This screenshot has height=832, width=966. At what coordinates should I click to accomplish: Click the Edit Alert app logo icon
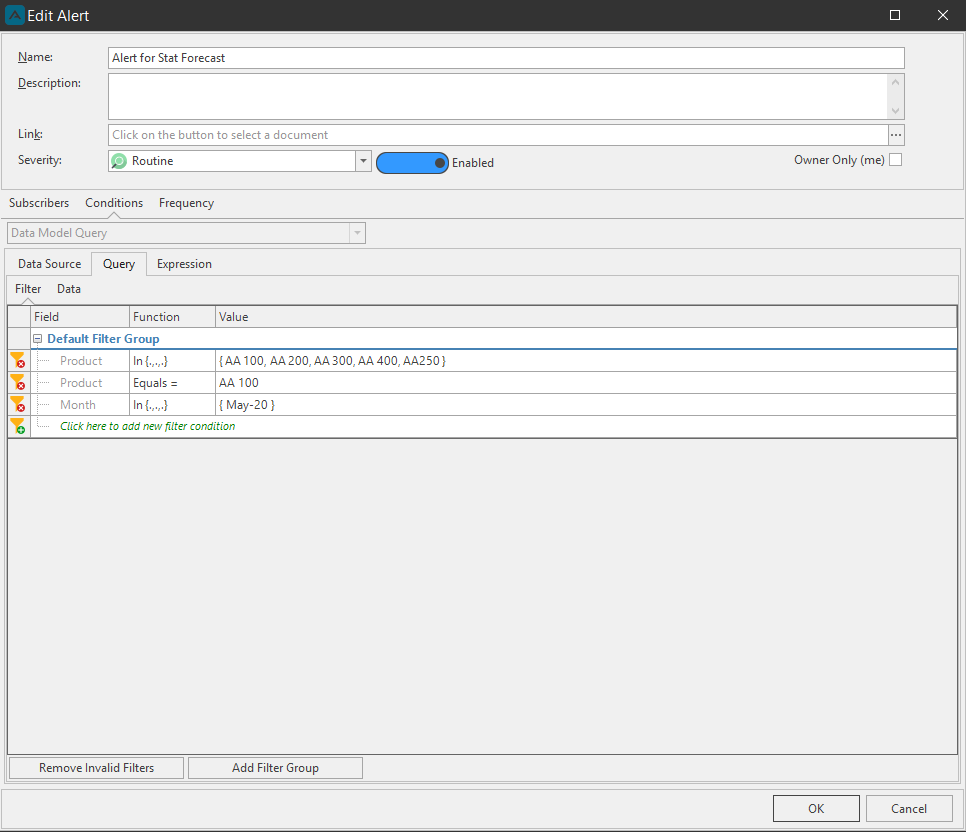14,15
